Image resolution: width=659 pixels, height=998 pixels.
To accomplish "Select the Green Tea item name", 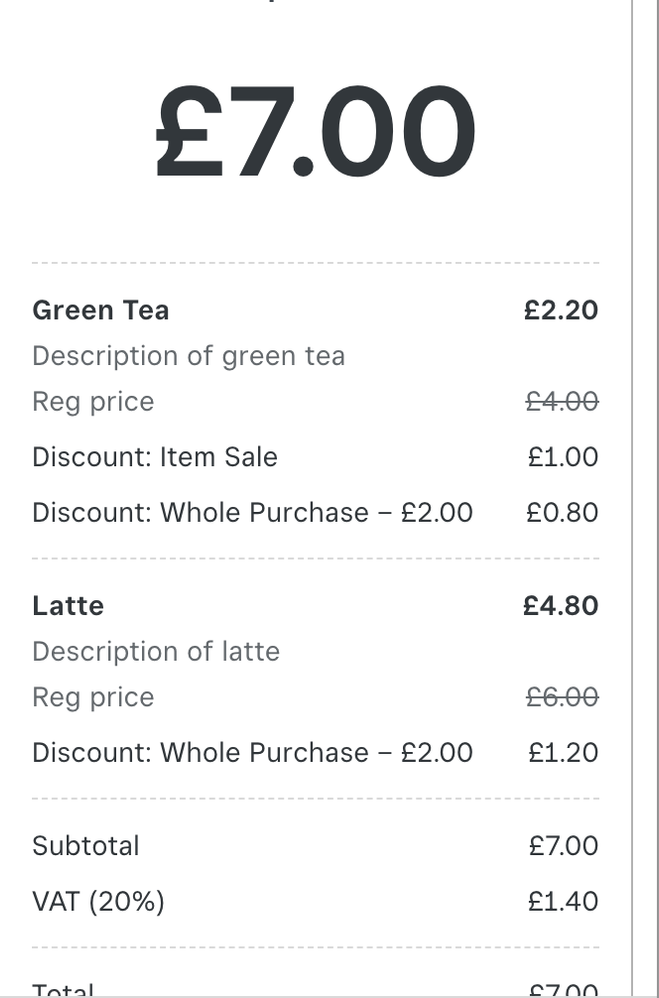I will click(100, 310).
